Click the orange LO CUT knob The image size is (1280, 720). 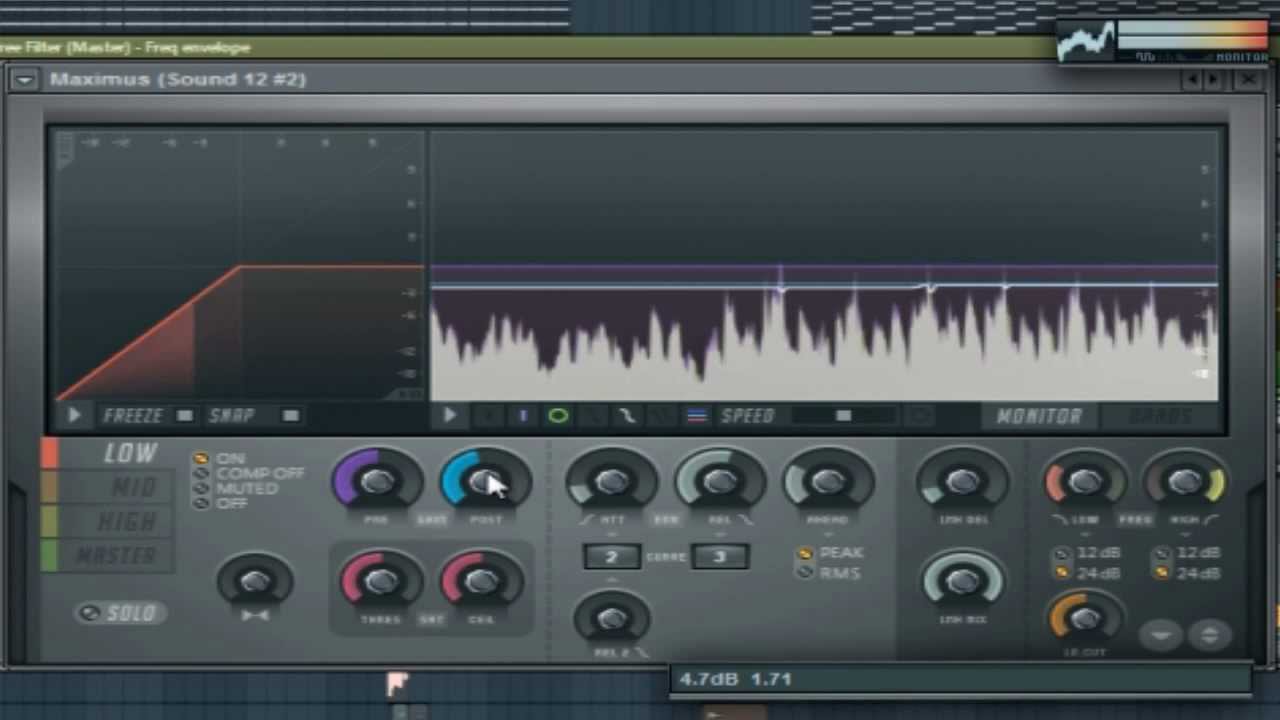pos(1084,617)
